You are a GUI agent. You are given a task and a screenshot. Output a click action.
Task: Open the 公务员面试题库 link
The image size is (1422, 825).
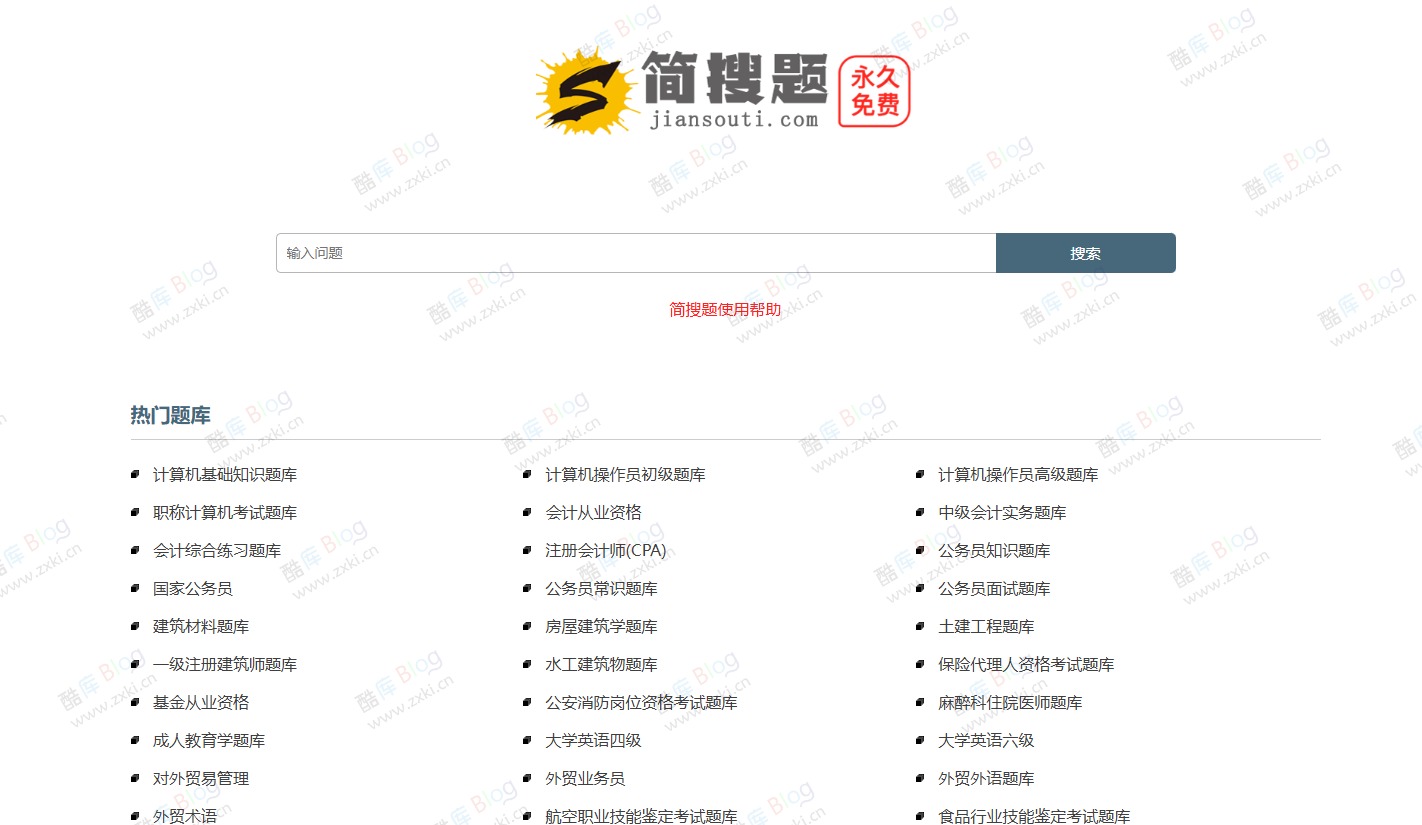[x=994, y=588]
